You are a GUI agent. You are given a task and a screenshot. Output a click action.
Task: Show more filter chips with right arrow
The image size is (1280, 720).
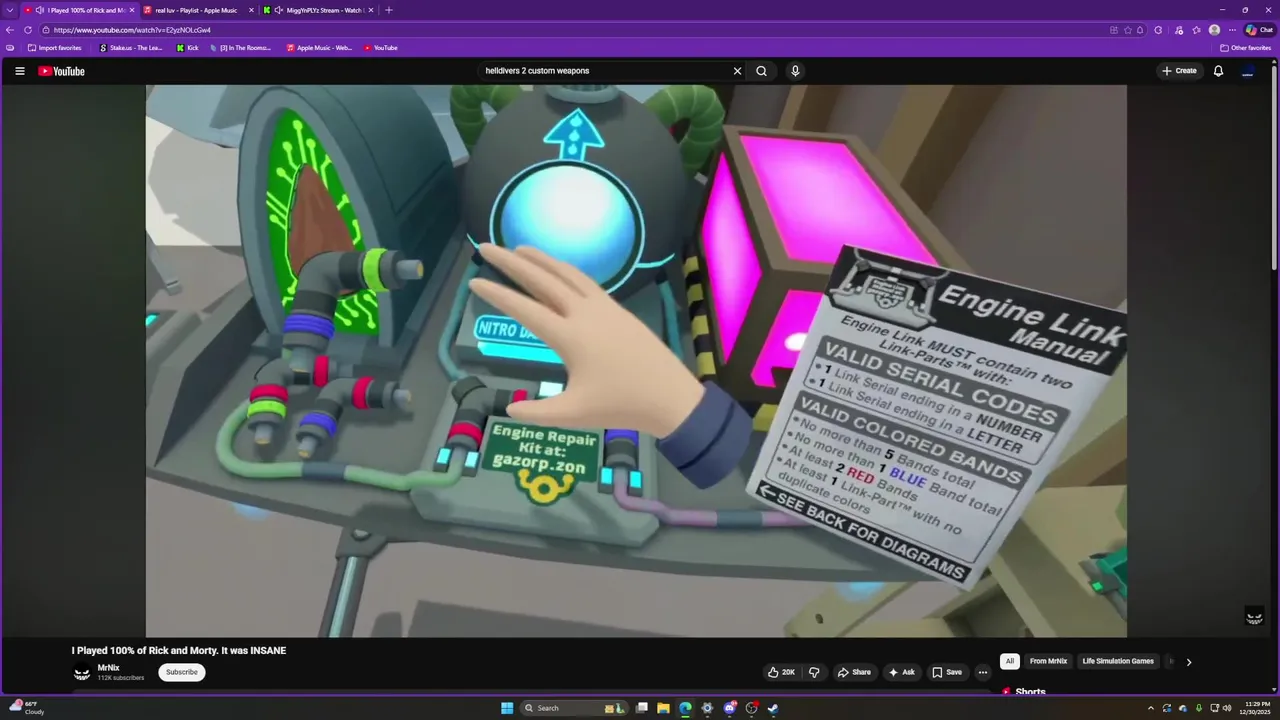pyautogui.click(x=1188, y=661)
